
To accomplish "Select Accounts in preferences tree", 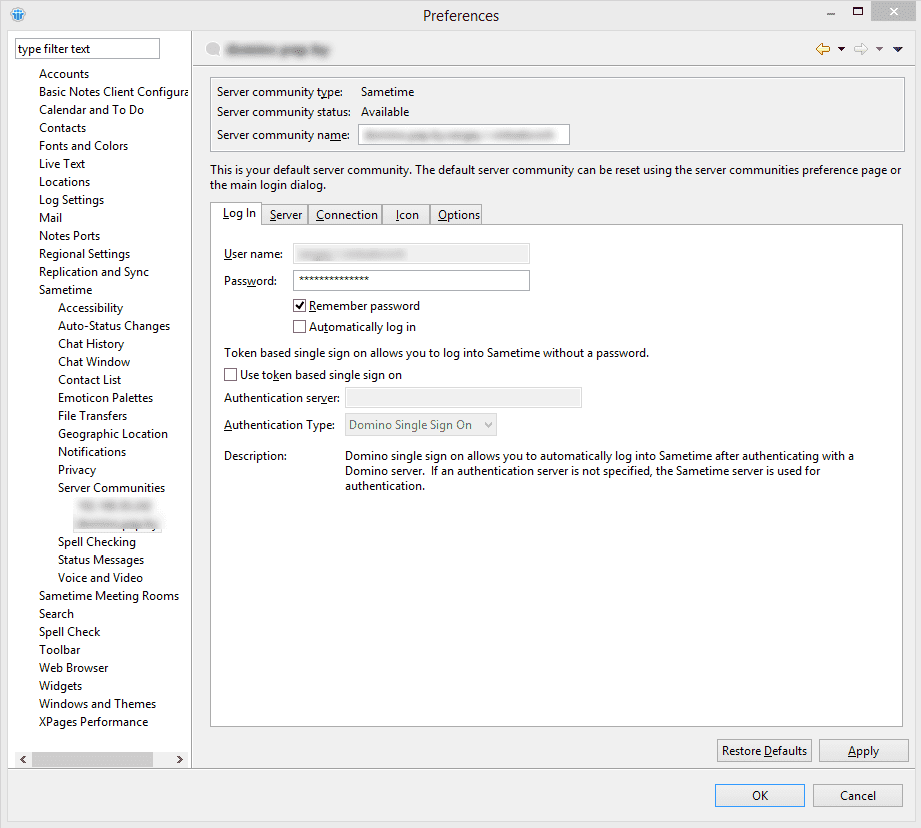I will (x=64, y=74).
